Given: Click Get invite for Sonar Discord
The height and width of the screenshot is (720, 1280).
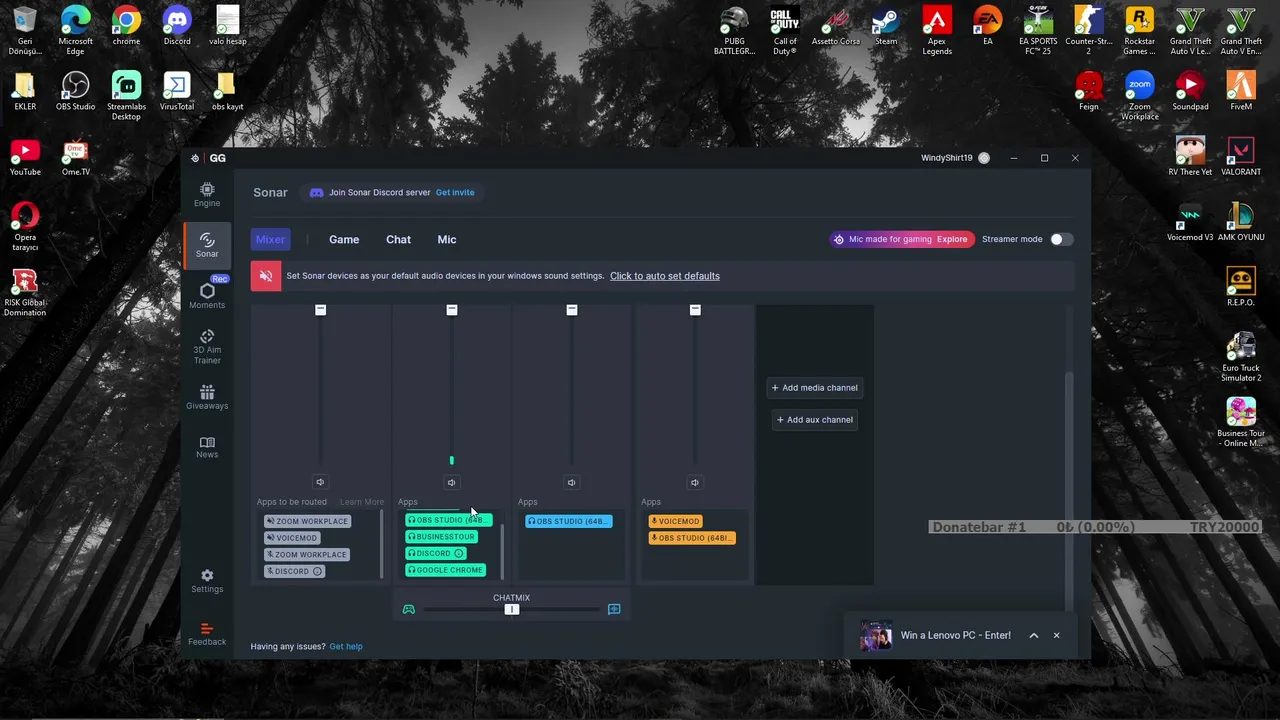Looking at the screenshot, I should (x=455, y=192).
